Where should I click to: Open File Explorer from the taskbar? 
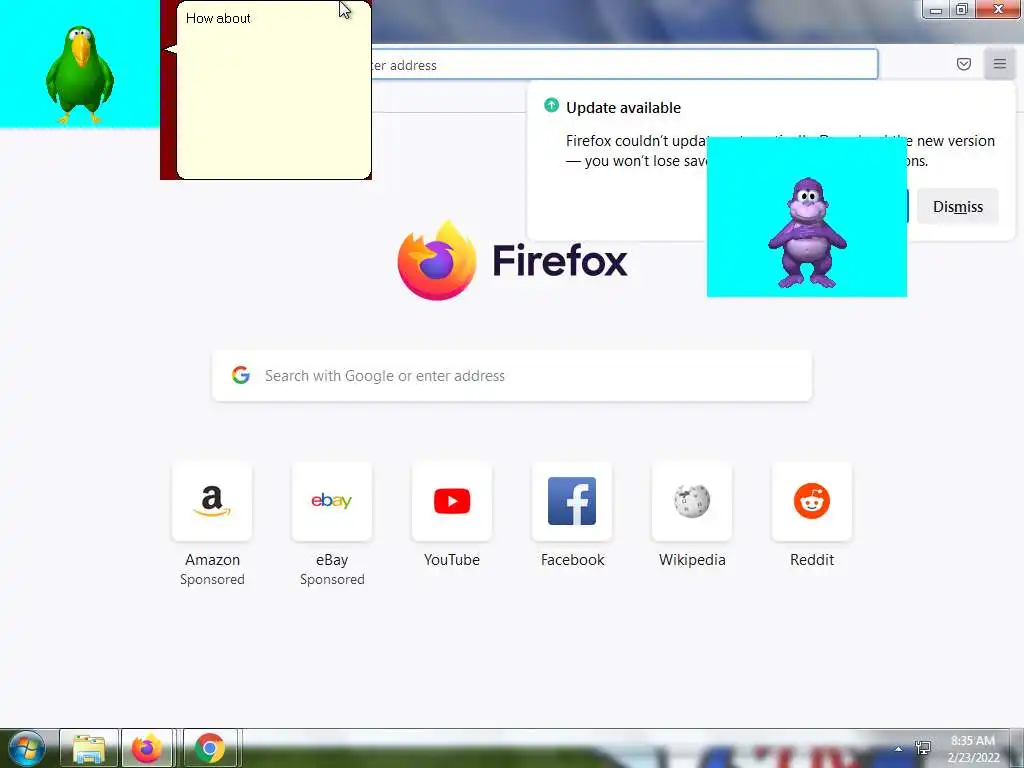89,748
